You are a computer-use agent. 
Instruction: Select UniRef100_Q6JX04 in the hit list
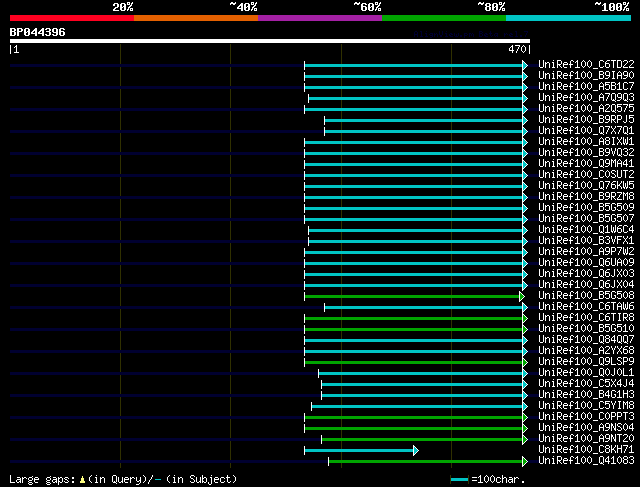click(586, 285)
